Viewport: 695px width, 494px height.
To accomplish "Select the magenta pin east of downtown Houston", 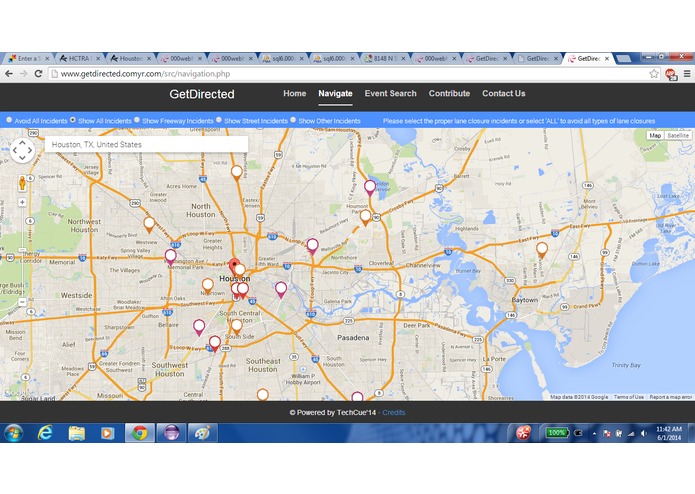I will [x=281, y=290].
